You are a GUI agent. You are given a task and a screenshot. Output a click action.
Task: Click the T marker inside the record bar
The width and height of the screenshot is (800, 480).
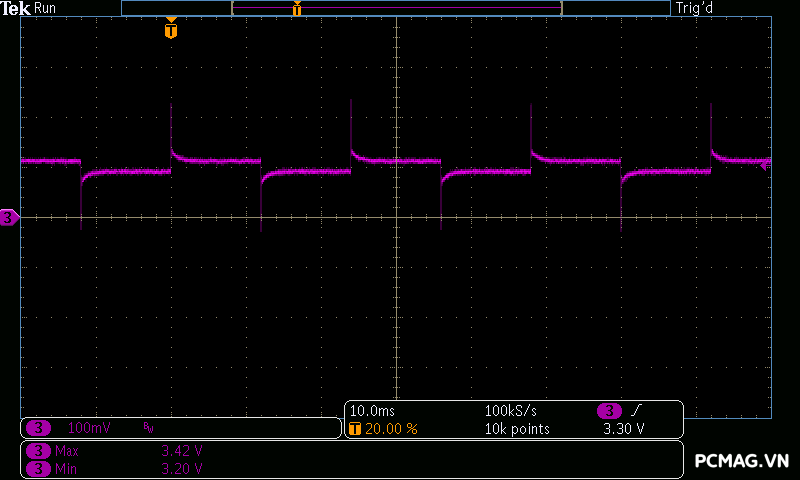[x=296, y=9]
